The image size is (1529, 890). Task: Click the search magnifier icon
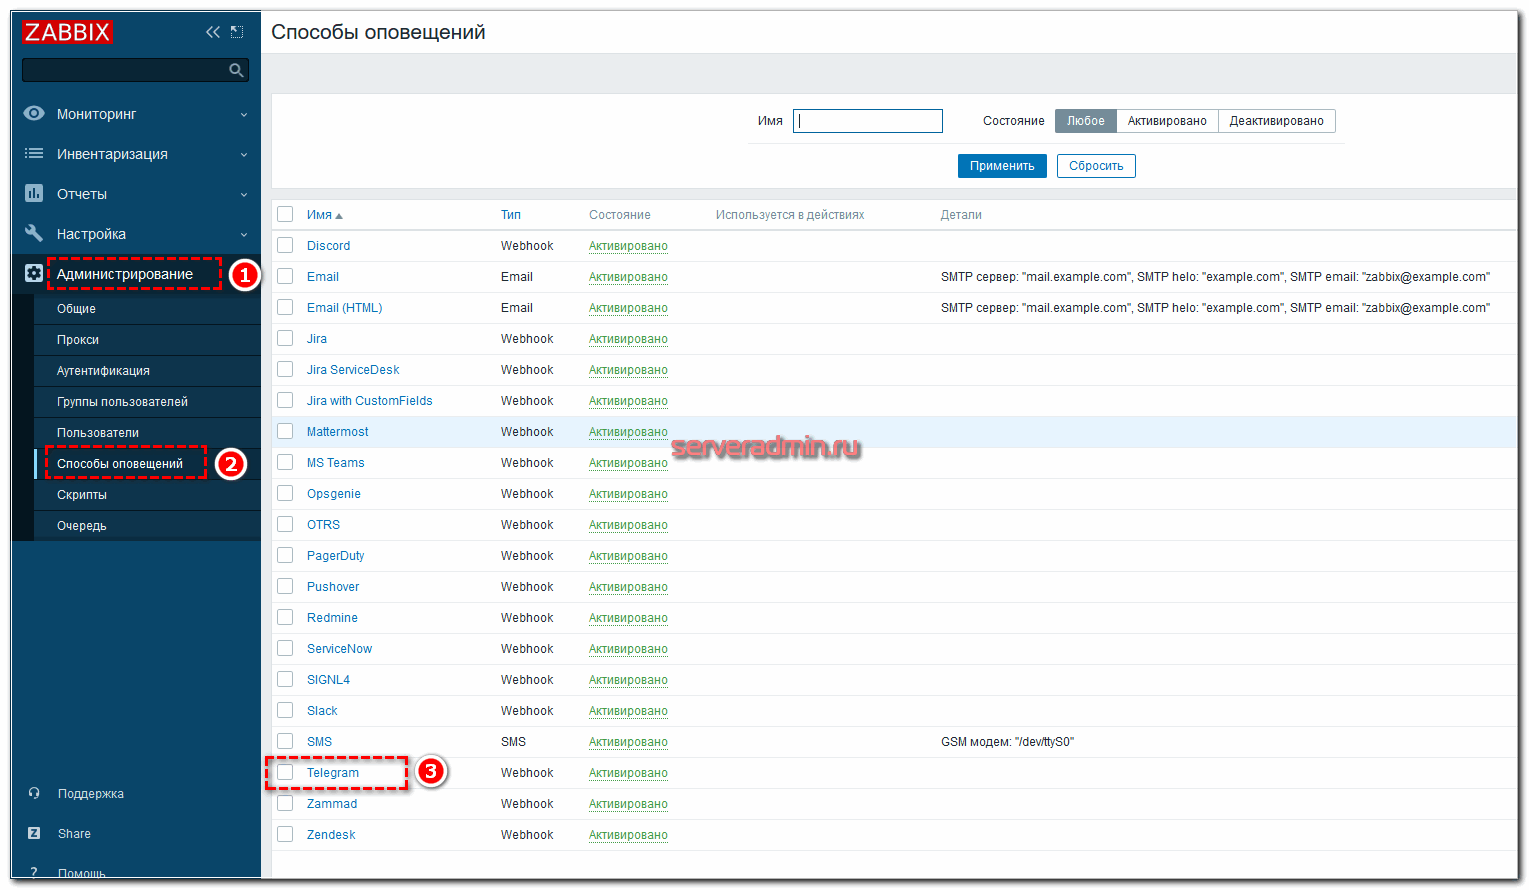pyautogui.click(x=236, y=70)
